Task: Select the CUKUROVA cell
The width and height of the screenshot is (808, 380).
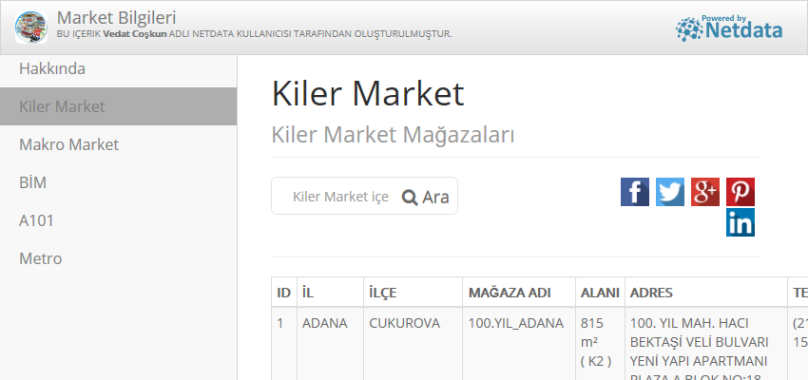Action: (x=413, y=343)
